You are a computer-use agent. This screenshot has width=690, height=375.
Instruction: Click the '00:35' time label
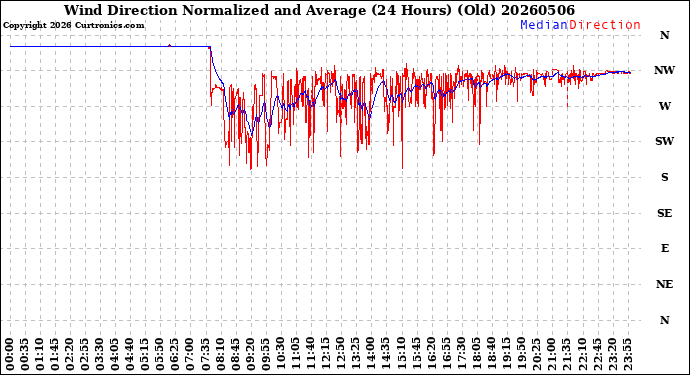(25, 355)
